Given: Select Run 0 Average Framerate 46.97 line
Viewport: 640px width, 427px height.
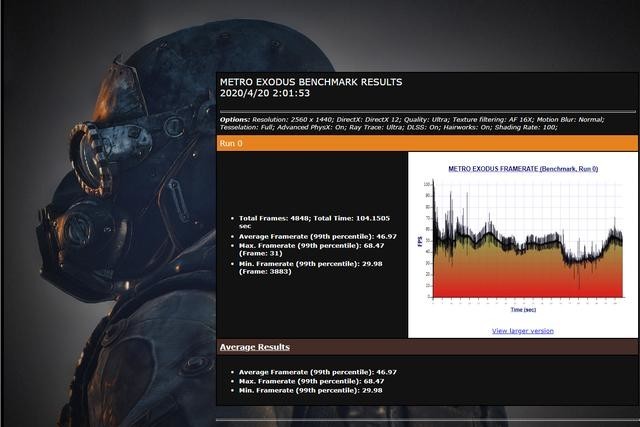Looking at the screenshot, I should pos(318,236).
